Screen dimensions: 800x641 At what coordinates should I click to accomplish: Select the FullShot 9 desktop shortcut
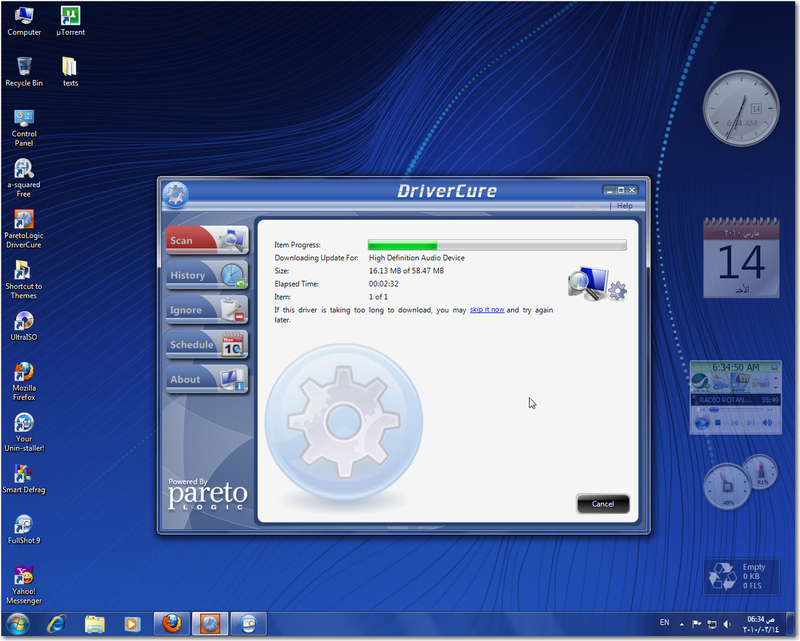(23, 530)
